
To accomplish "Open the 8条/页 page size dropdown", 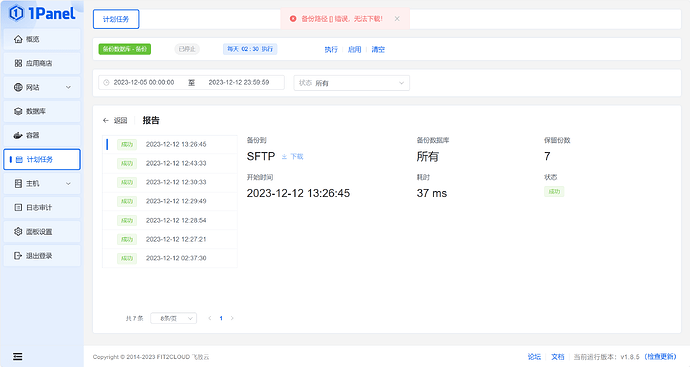I will 173,318.
